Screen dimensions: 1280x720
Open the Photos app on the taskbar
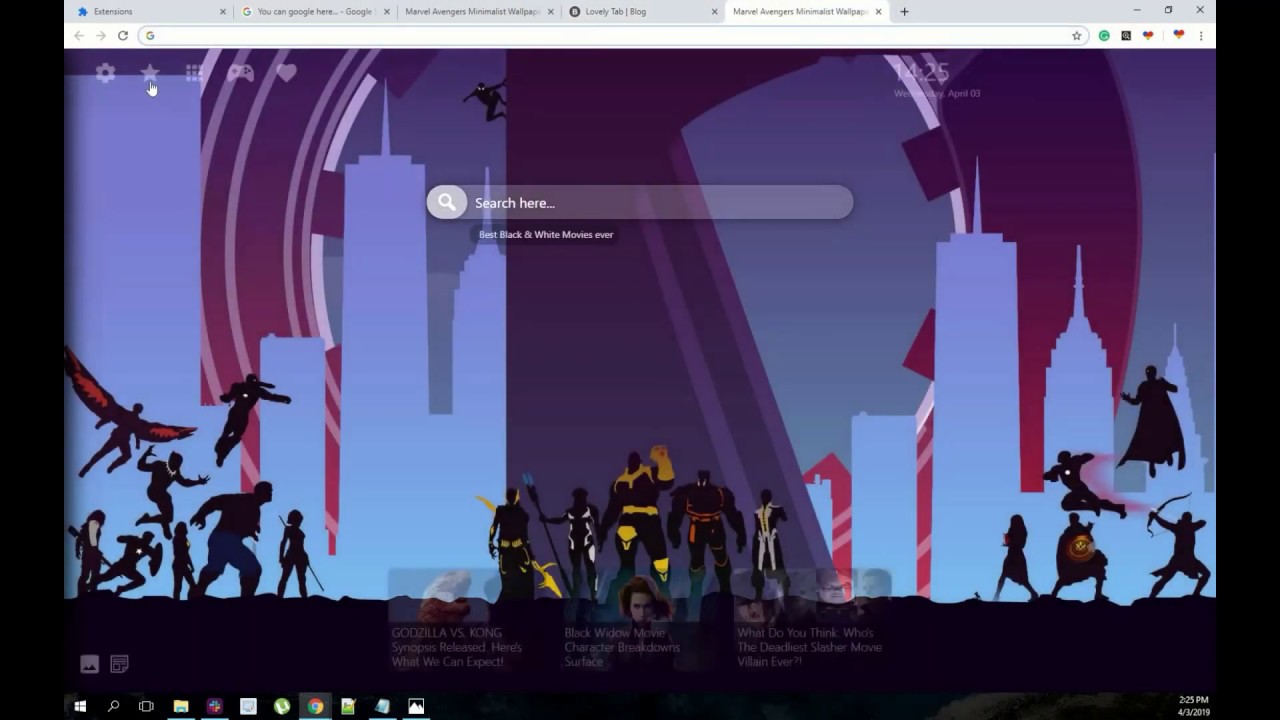[416, 706]
